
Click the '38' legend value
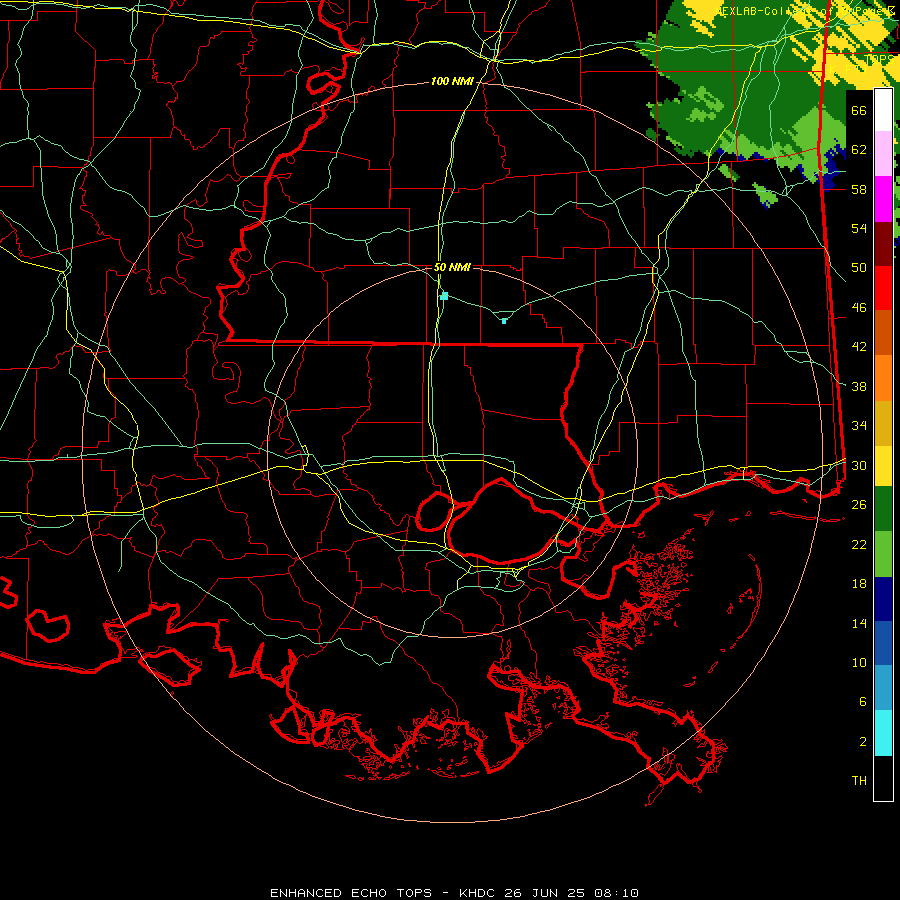[x=859, y=386]
